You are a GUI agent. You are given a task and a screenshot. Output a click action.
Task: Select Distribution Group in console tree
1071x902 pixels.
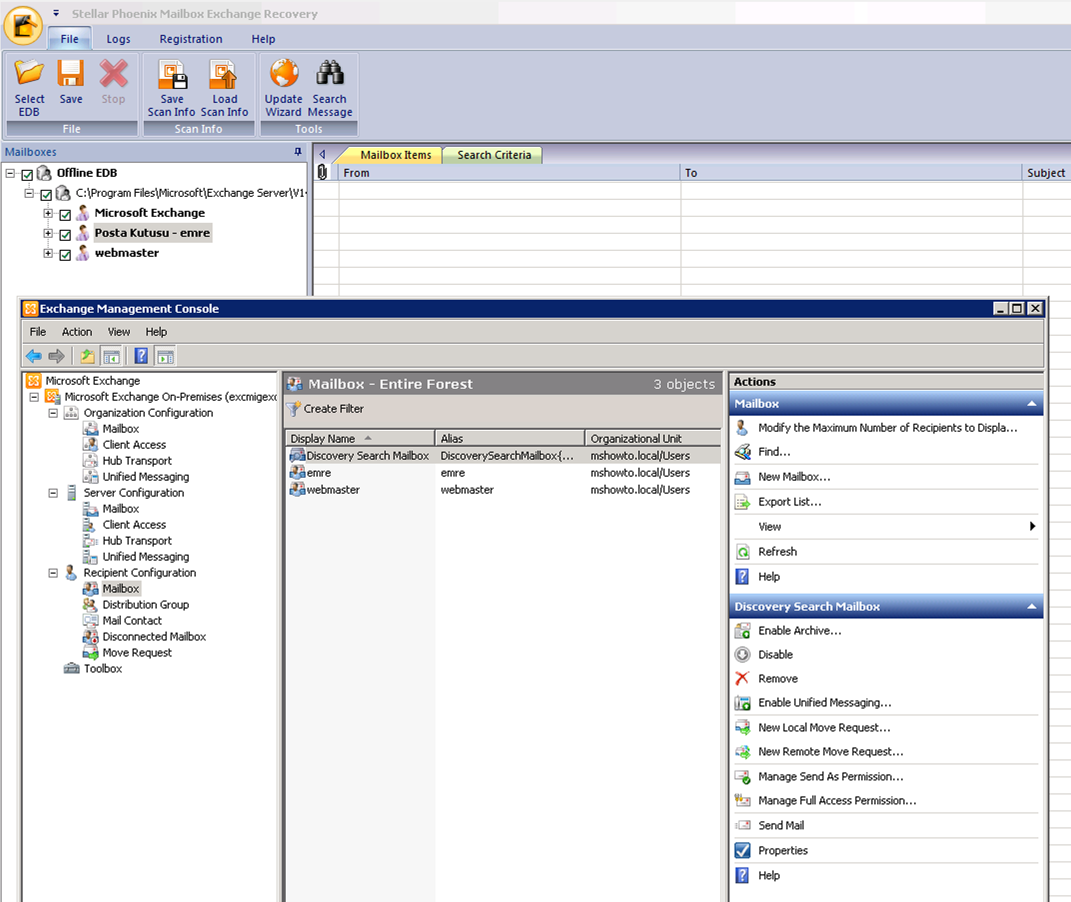145,605
